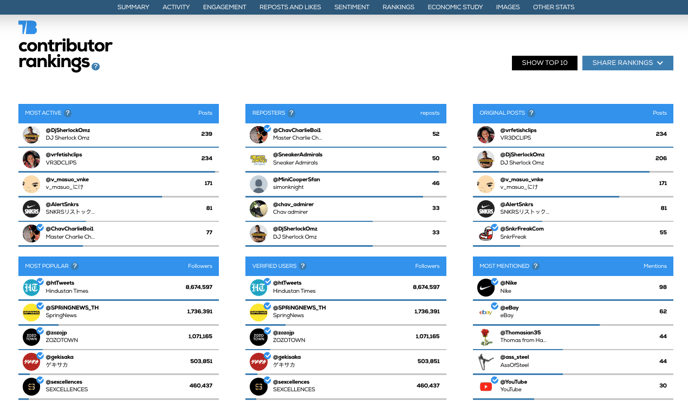Click the TB logo icon
Screen dimensions: 688x401
pos(28,27)
